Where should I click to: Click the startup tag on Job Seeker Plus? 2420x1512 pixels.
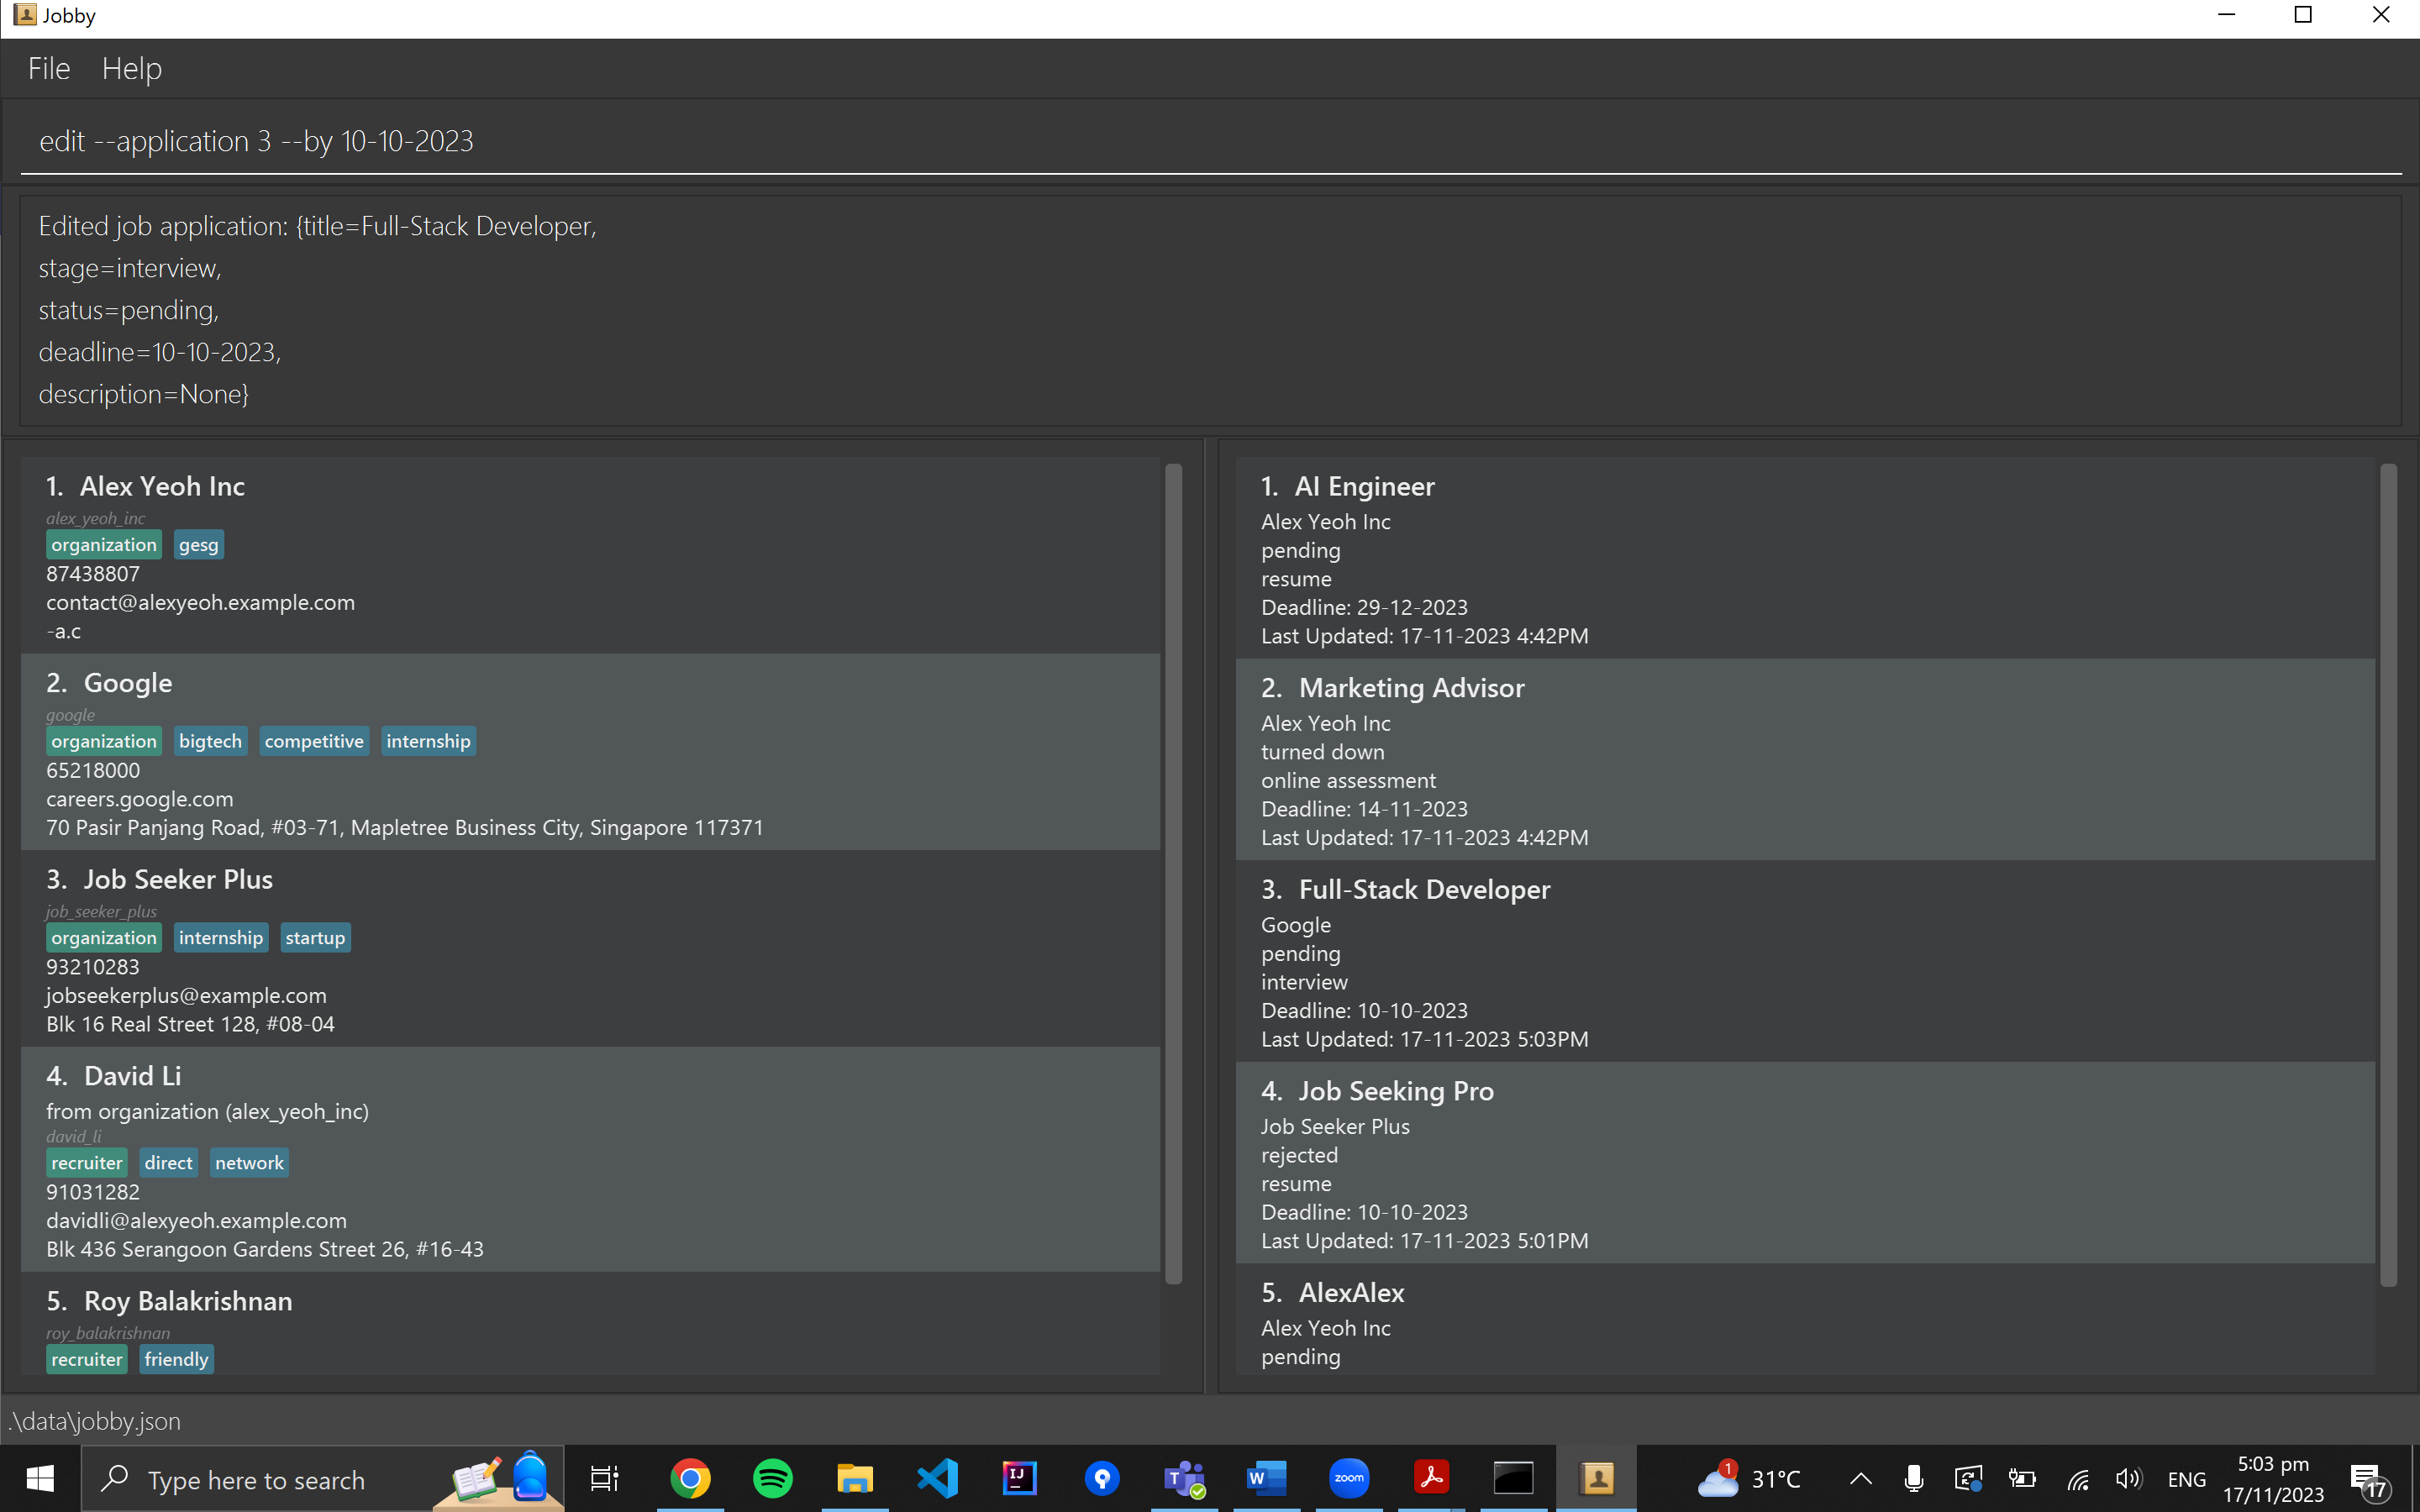click(315, 938)
